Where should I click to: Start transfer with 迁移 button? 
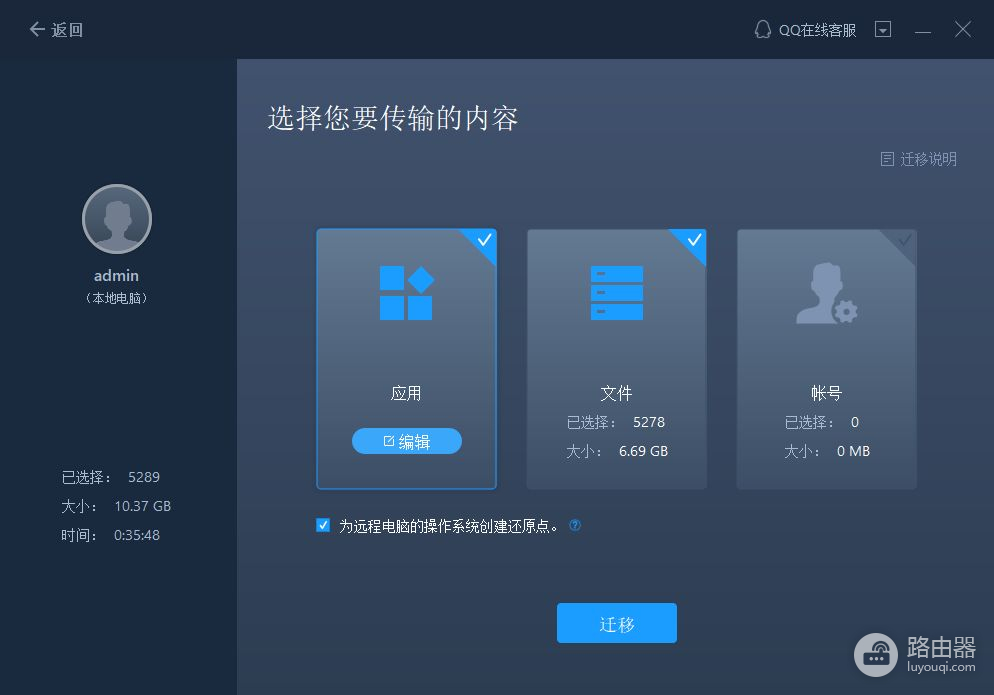(616, 624)
